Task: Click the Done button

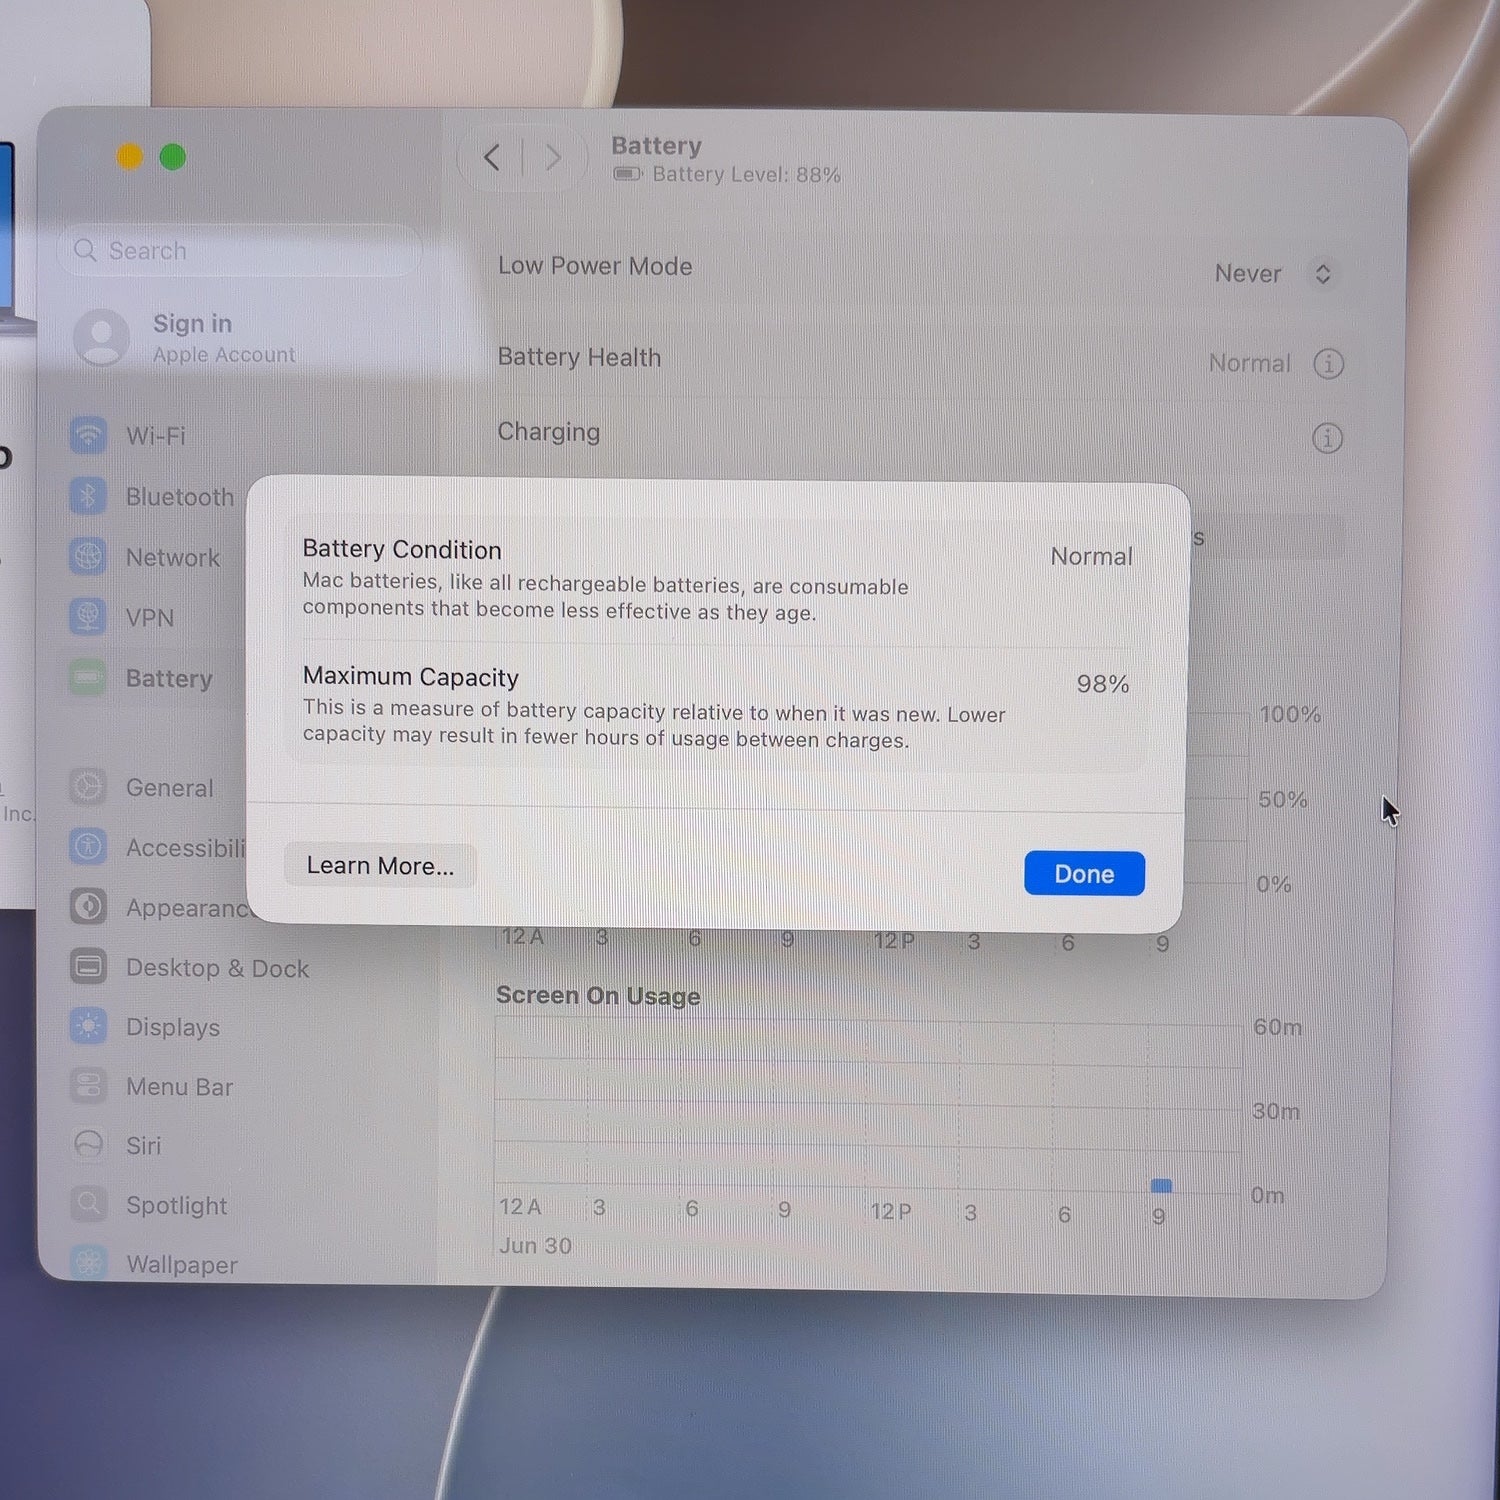Action: pyautogui.click(x=1084, y=873)
